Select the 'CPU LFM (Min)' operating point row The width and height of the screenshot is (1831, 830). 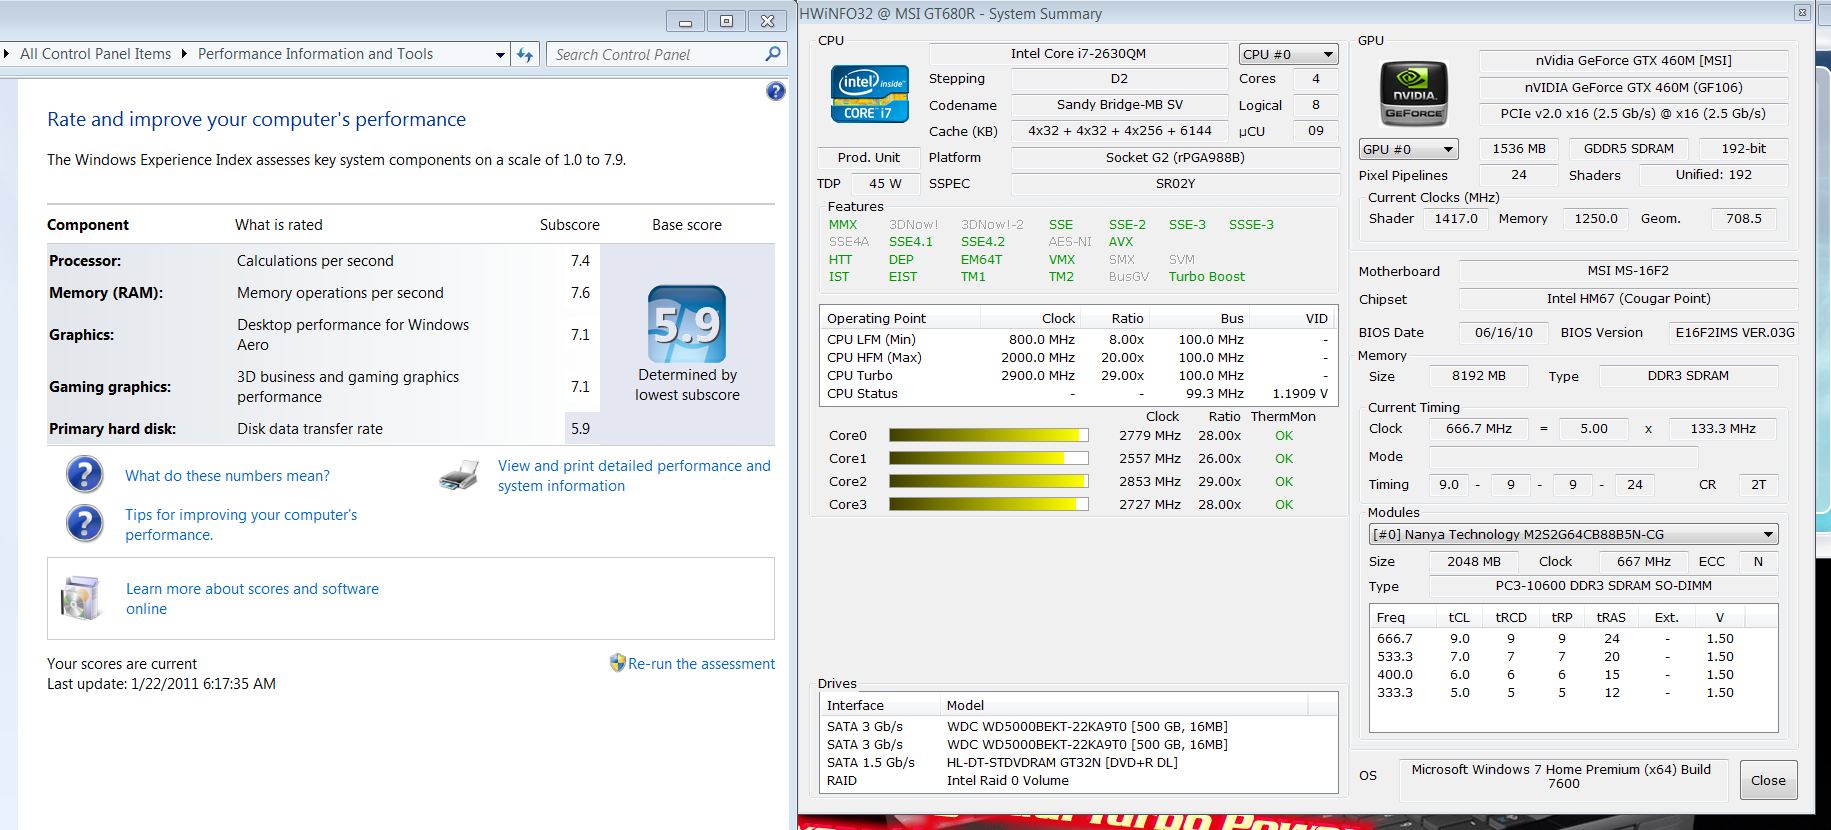[1078, 339]
